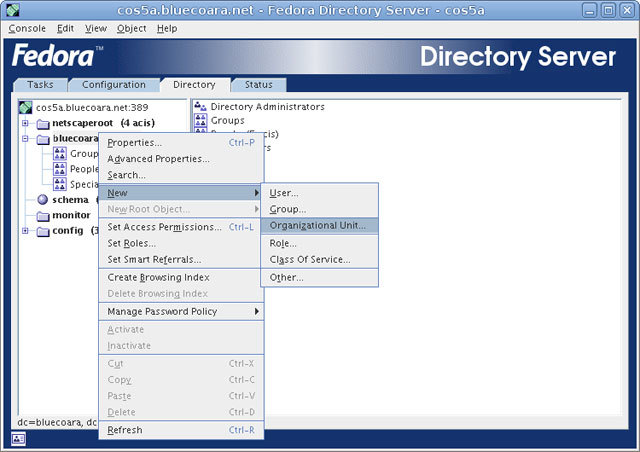Click the status bar card icon at bottom-left
Viewport: 640px width, 452px height.
tap(18, 439)
